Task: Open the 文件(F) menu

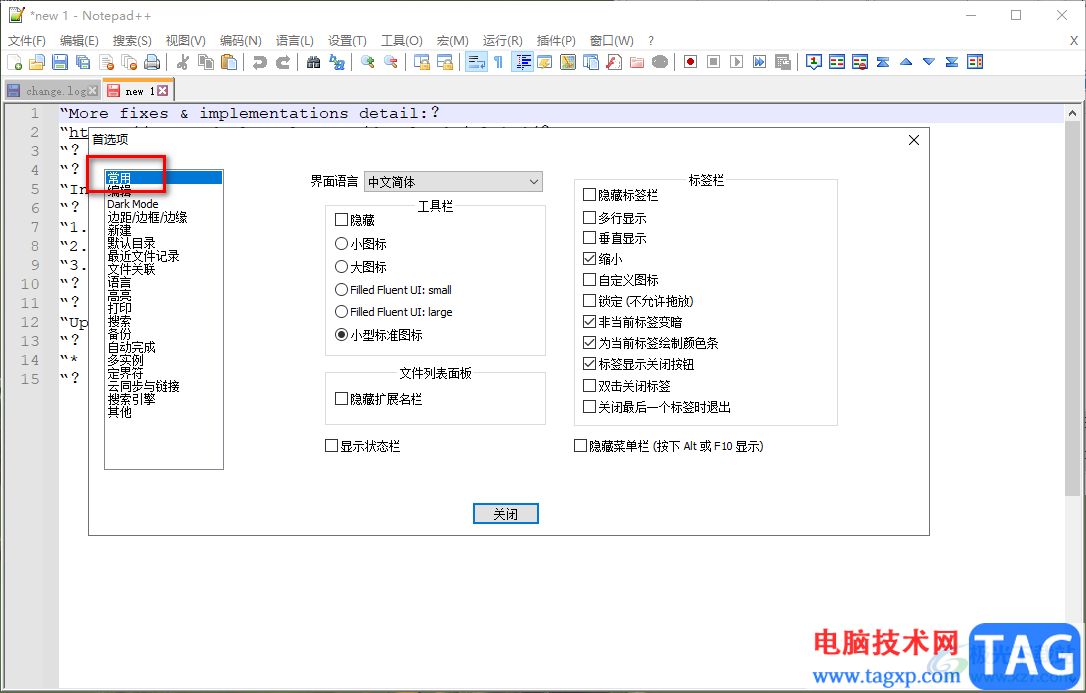Action: [x=27, y=41]
